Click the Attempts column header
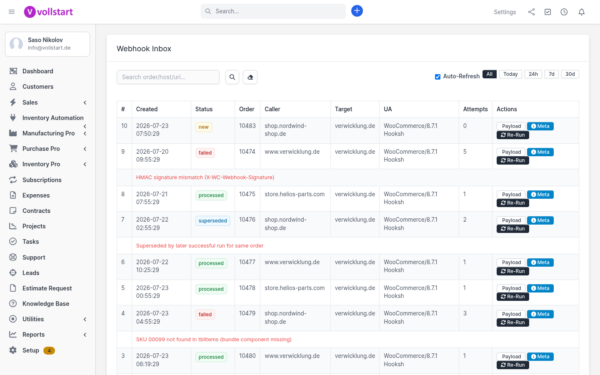 [475, 109]
